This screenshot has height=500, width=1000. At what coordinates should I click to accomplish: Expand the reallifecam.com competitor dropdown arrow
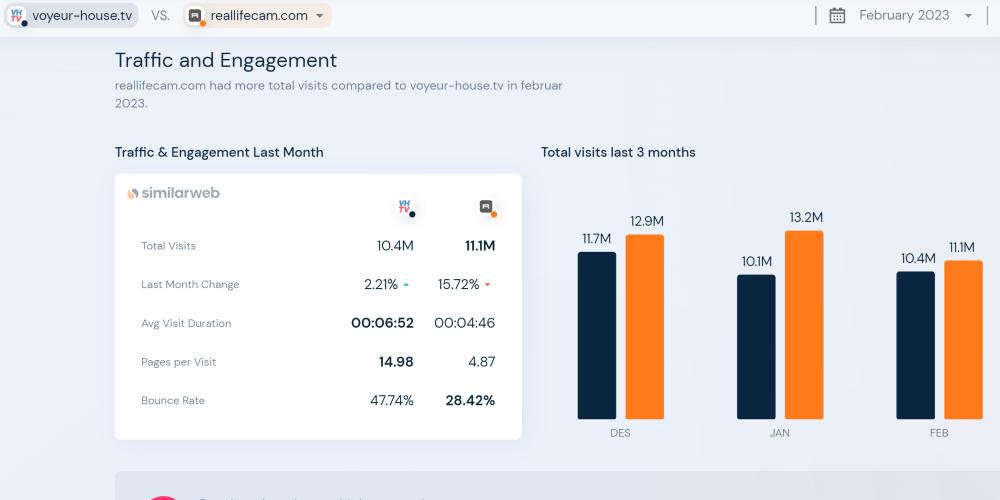319,16
